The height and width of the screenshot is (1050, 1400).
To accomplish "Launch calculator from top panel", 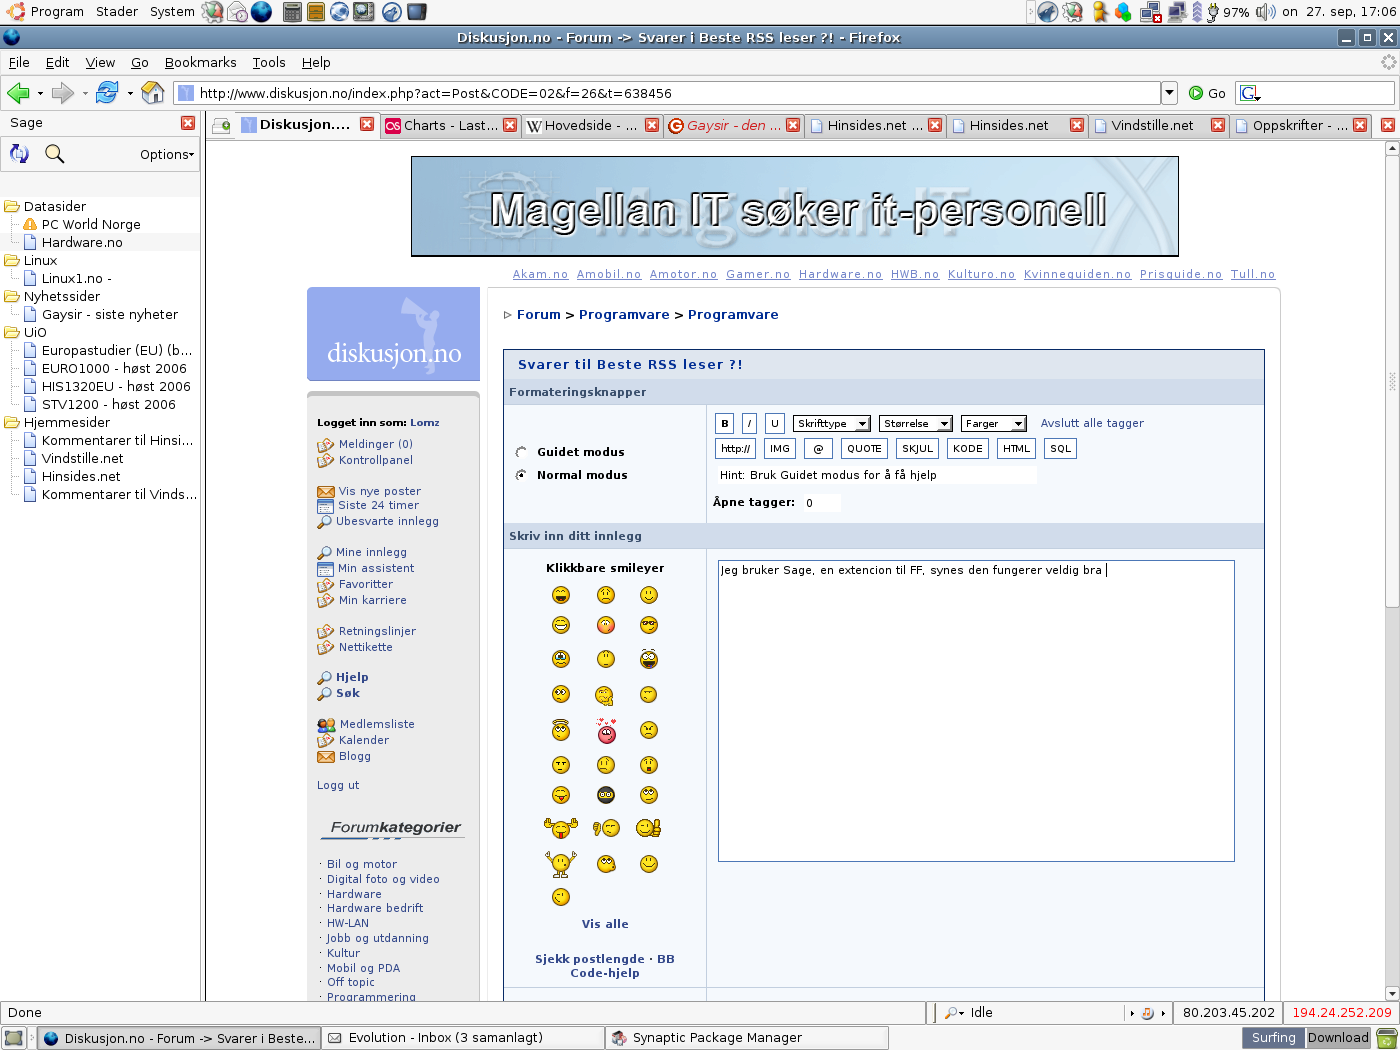I will click(292, 12).
